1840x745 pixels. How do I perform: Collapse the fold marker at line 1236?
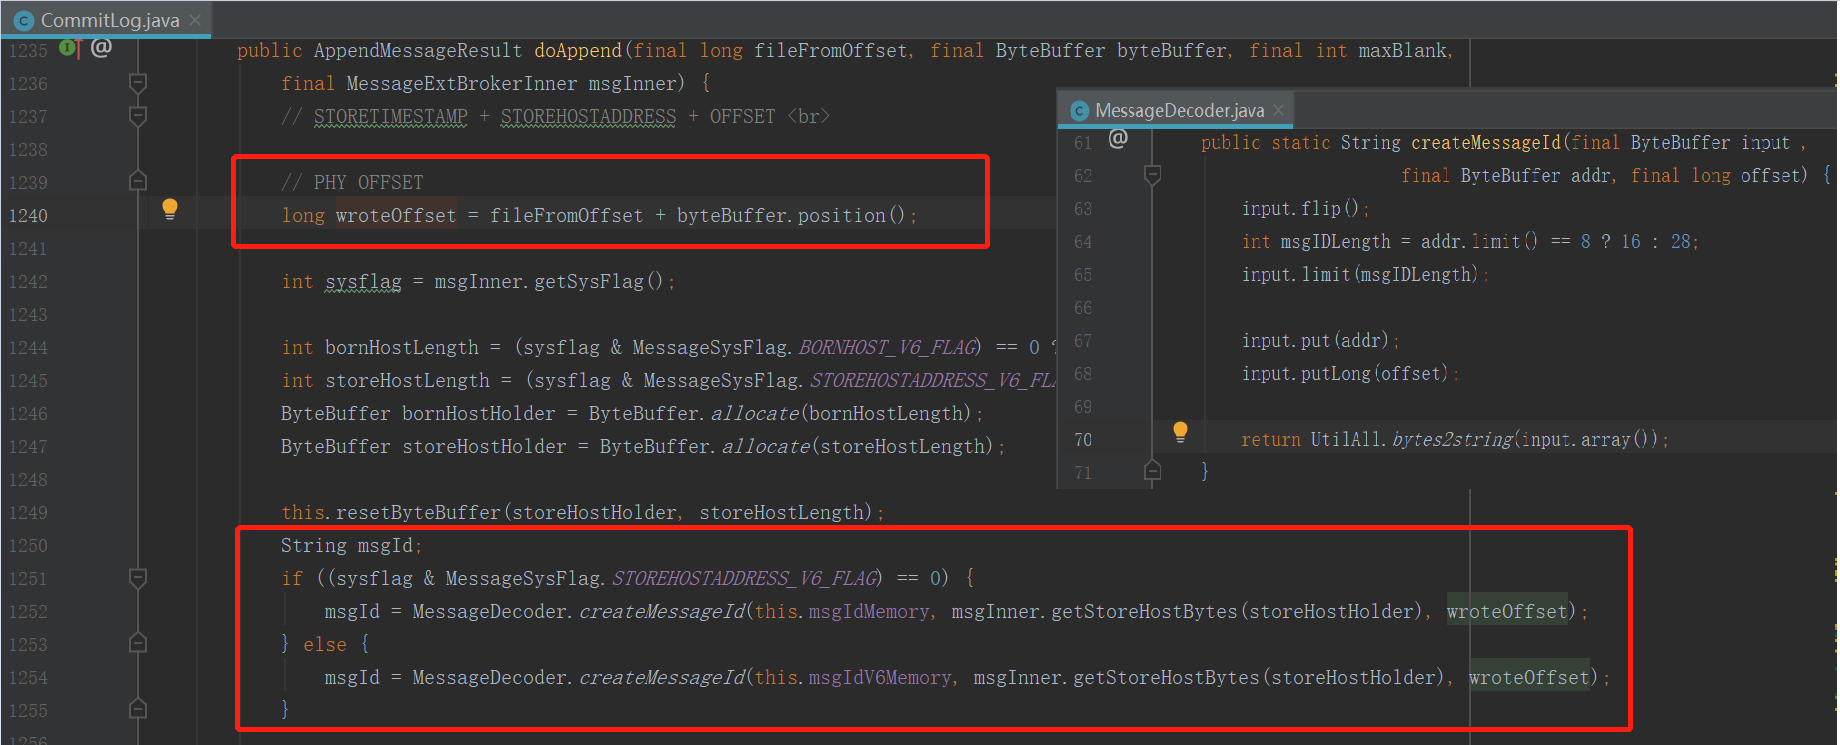point(138,83)
